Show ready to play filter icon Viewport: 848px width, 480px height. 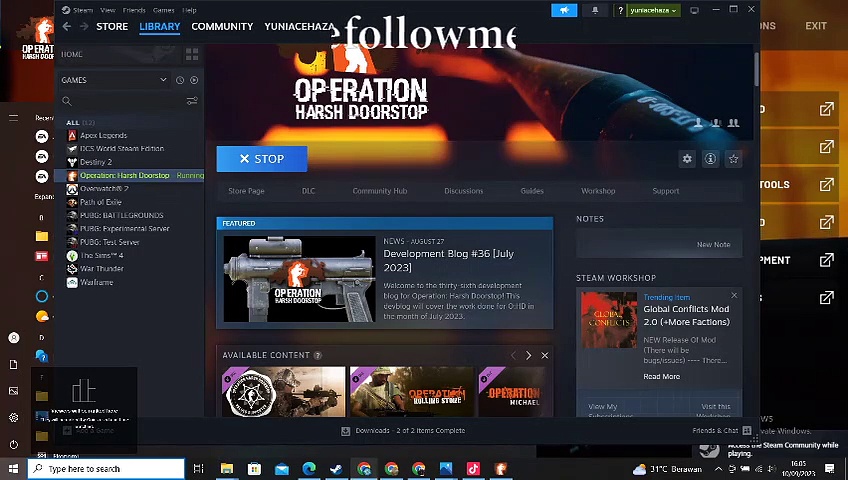[194, 80]
